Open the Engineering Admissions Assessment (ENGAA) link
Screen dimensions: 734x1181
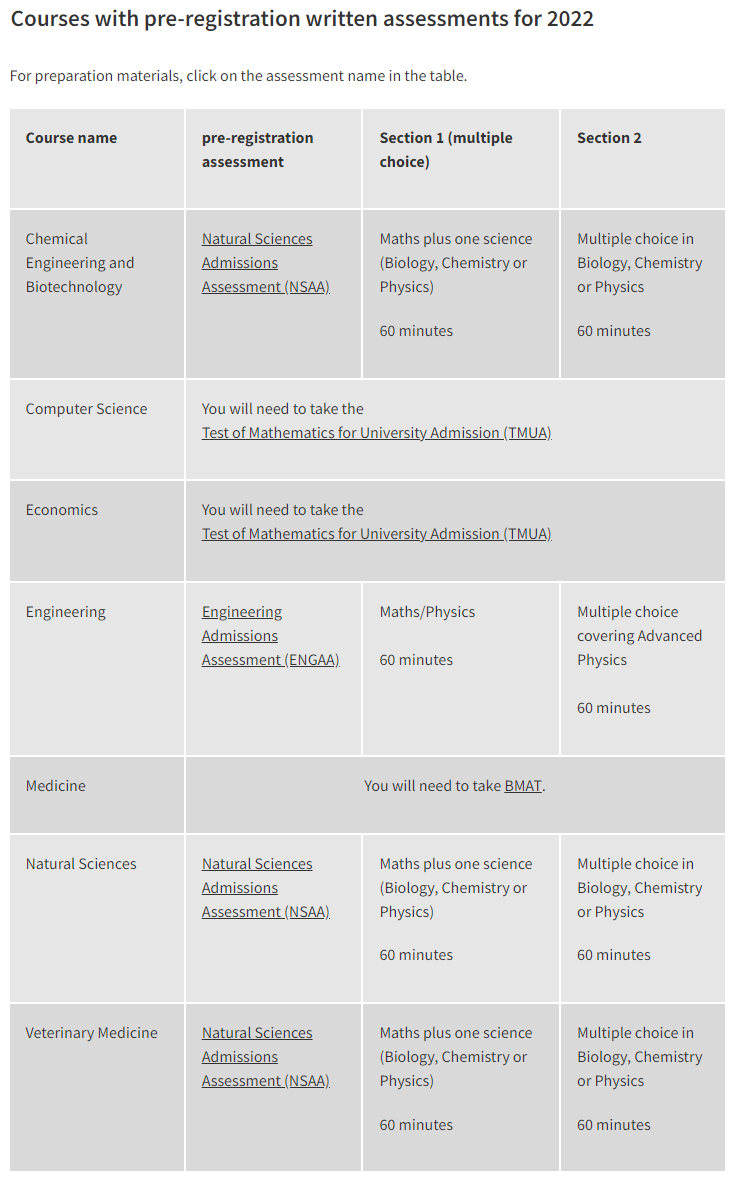[x=270, y=636]
